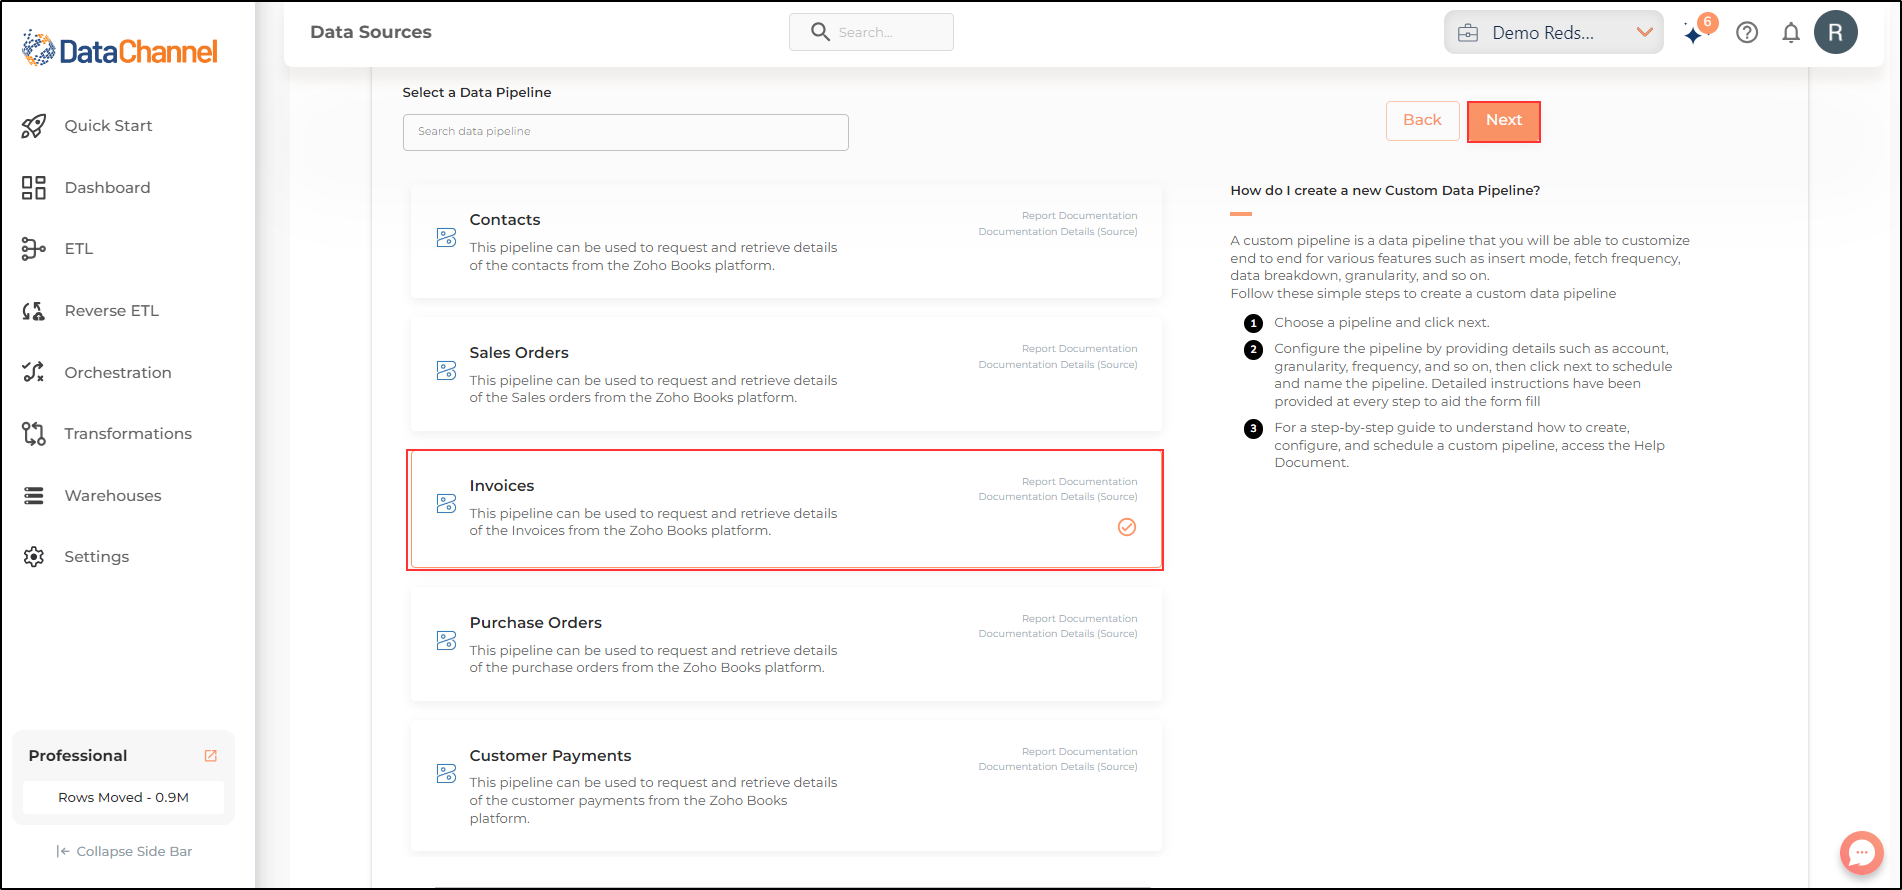The image size is (1902, 890).
Task: Open the chat support bubble
Action: point(1862,853)
